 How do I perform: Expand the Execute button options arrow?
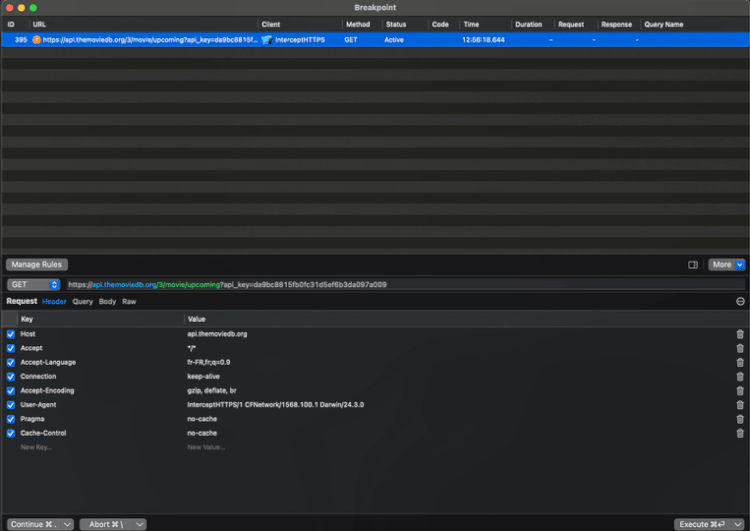tap(739, 524)
